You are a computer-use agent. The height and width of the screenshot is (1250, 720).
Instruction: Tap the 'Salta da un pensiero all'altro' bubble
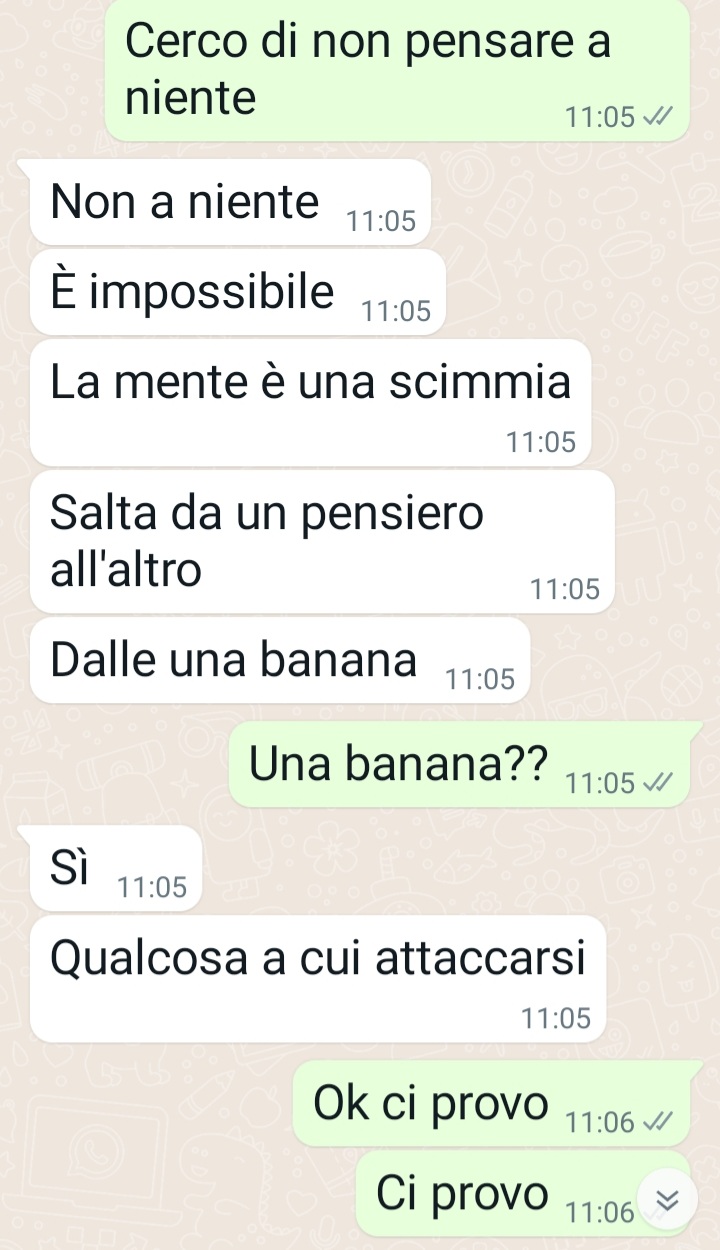322,542
